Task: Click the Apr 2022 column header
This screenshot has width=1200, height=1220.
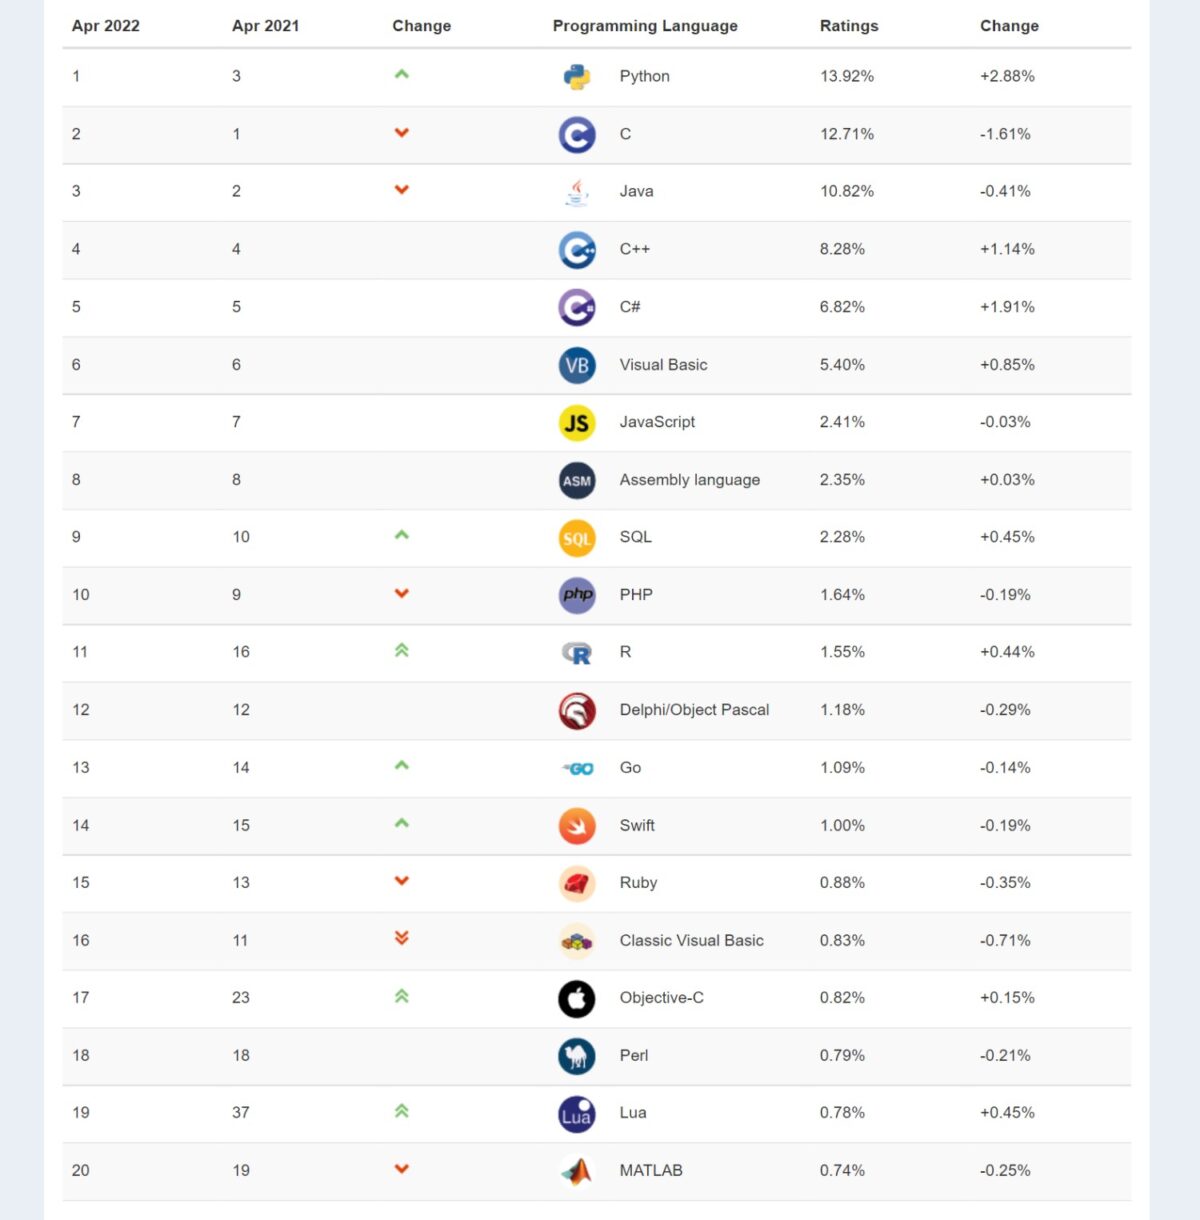Action: (x=106, y=26)
